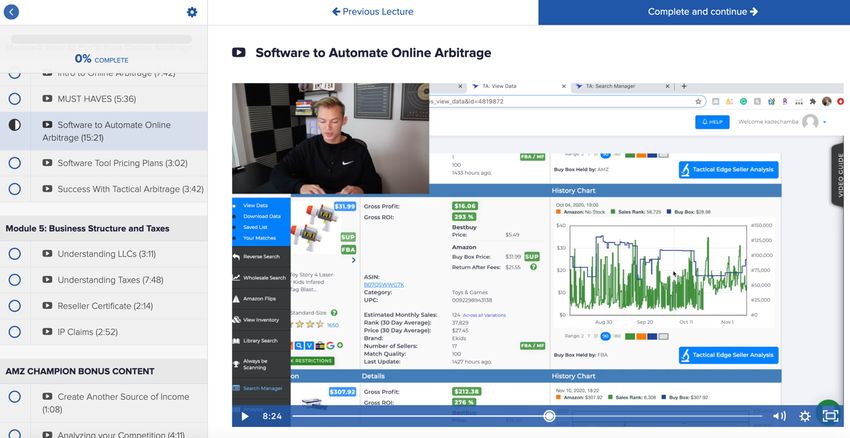The width and height of the screenshot is (850, 438).
Task: Click the video progress bar scrubber
Action: tap(549, 416)
